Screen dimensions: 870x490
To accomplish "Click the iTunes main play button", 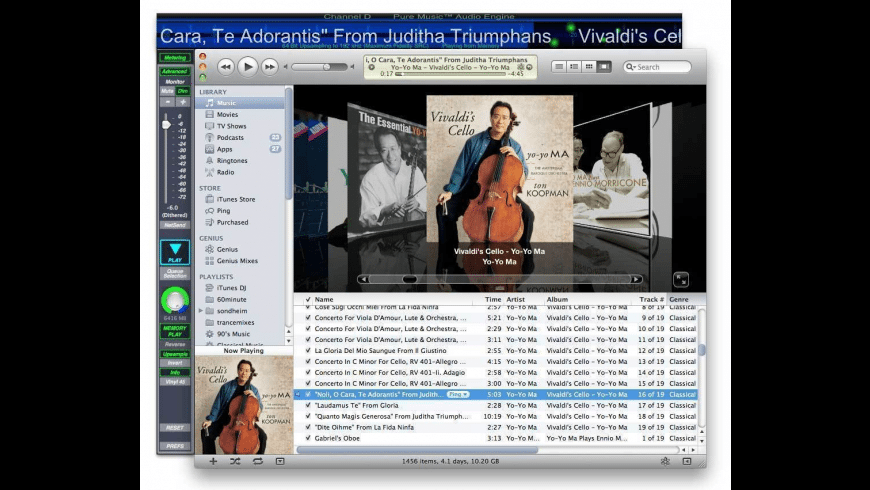I will [x=247, y=67].
